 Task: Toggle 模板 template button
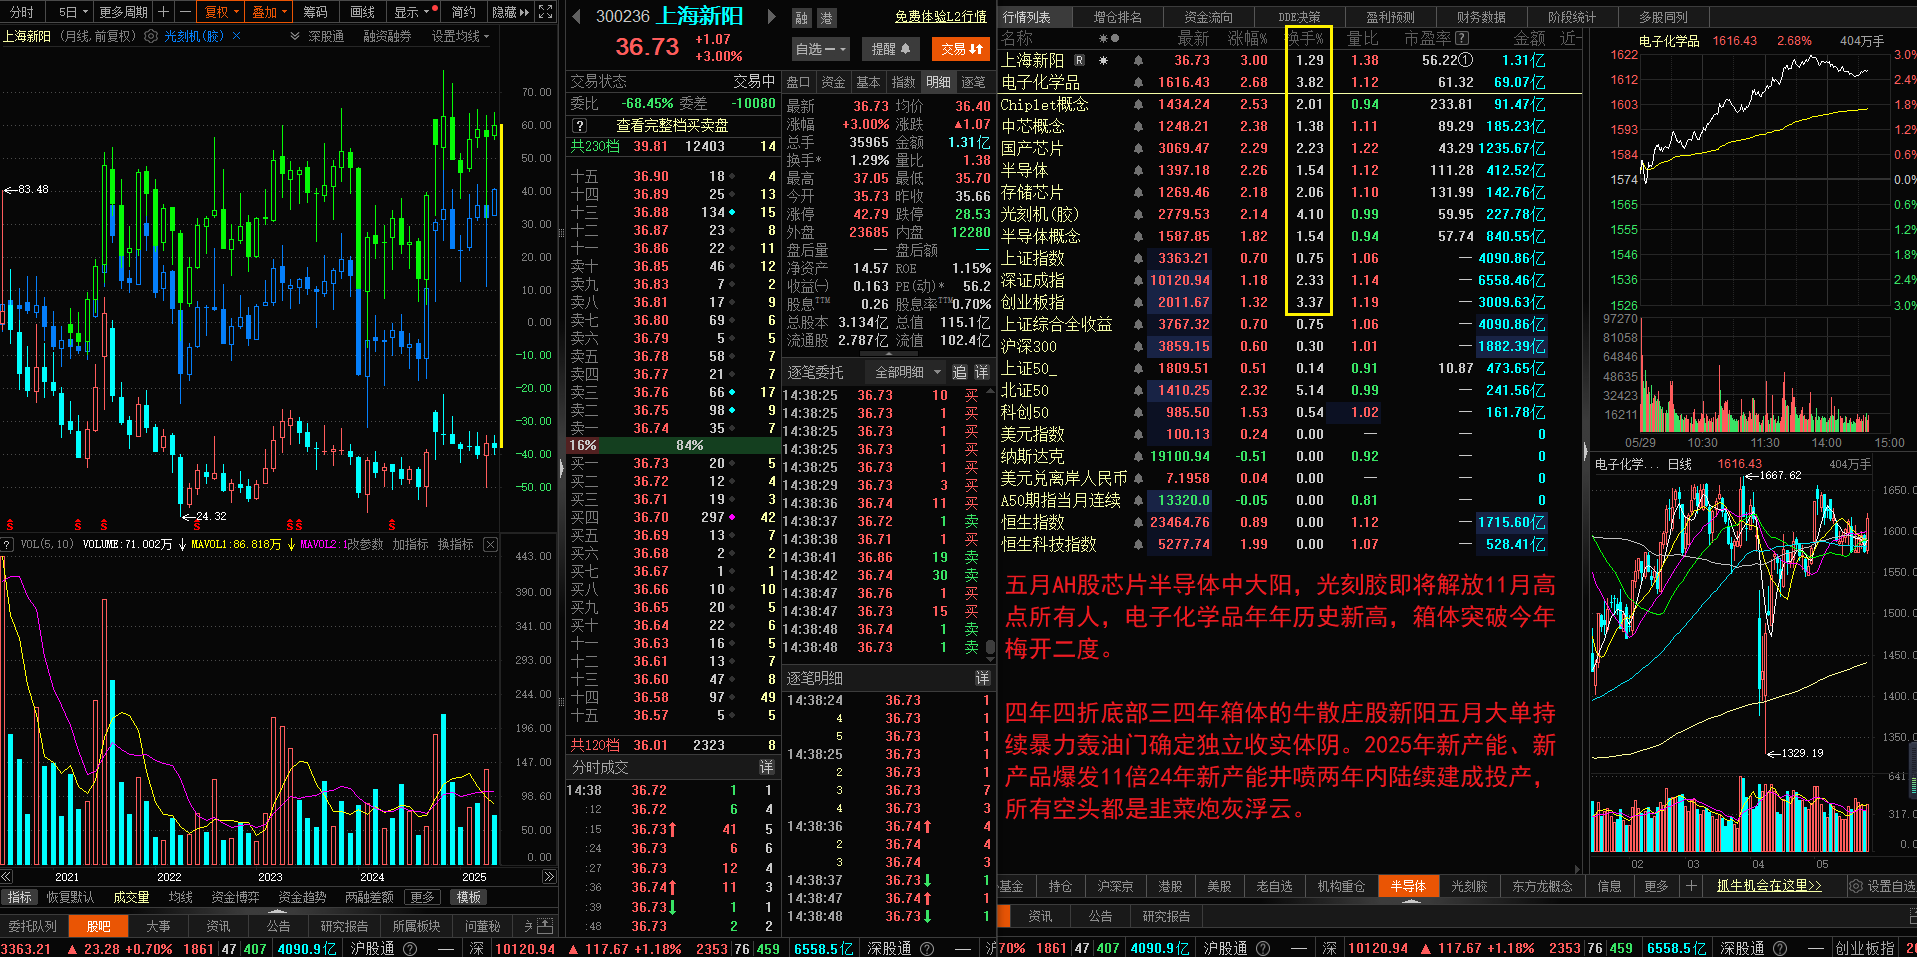pyautogui.click(x=469, y=897)
